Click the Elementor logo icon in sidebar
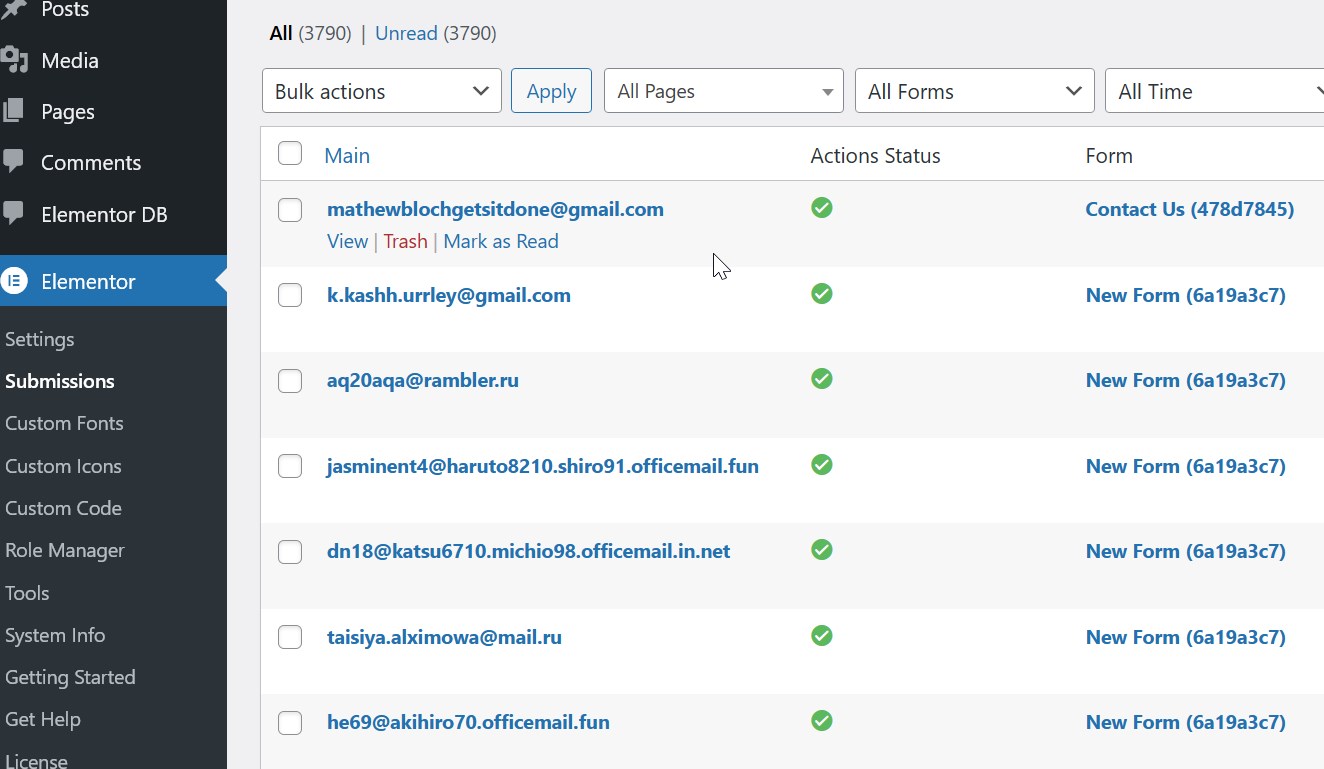Screen dimensions: 1324x769 14,281
